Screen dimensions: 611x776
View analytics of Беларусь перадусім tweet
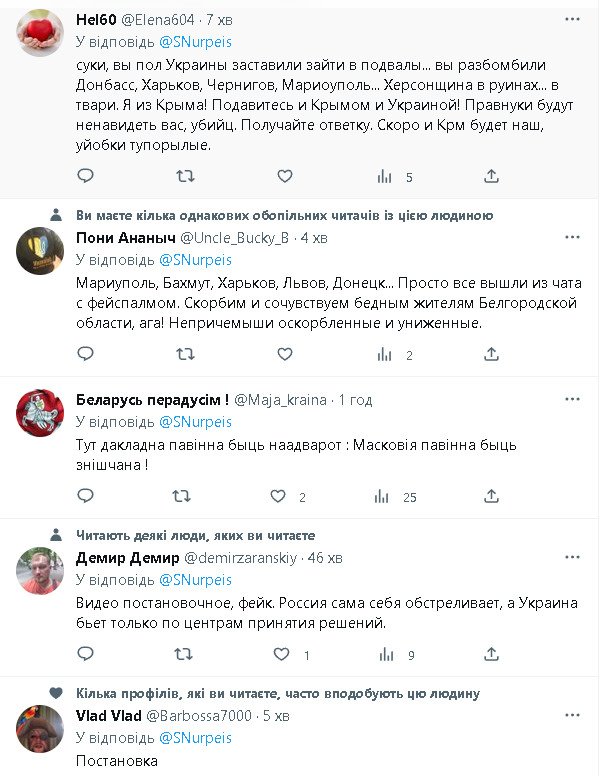(385, 496)
